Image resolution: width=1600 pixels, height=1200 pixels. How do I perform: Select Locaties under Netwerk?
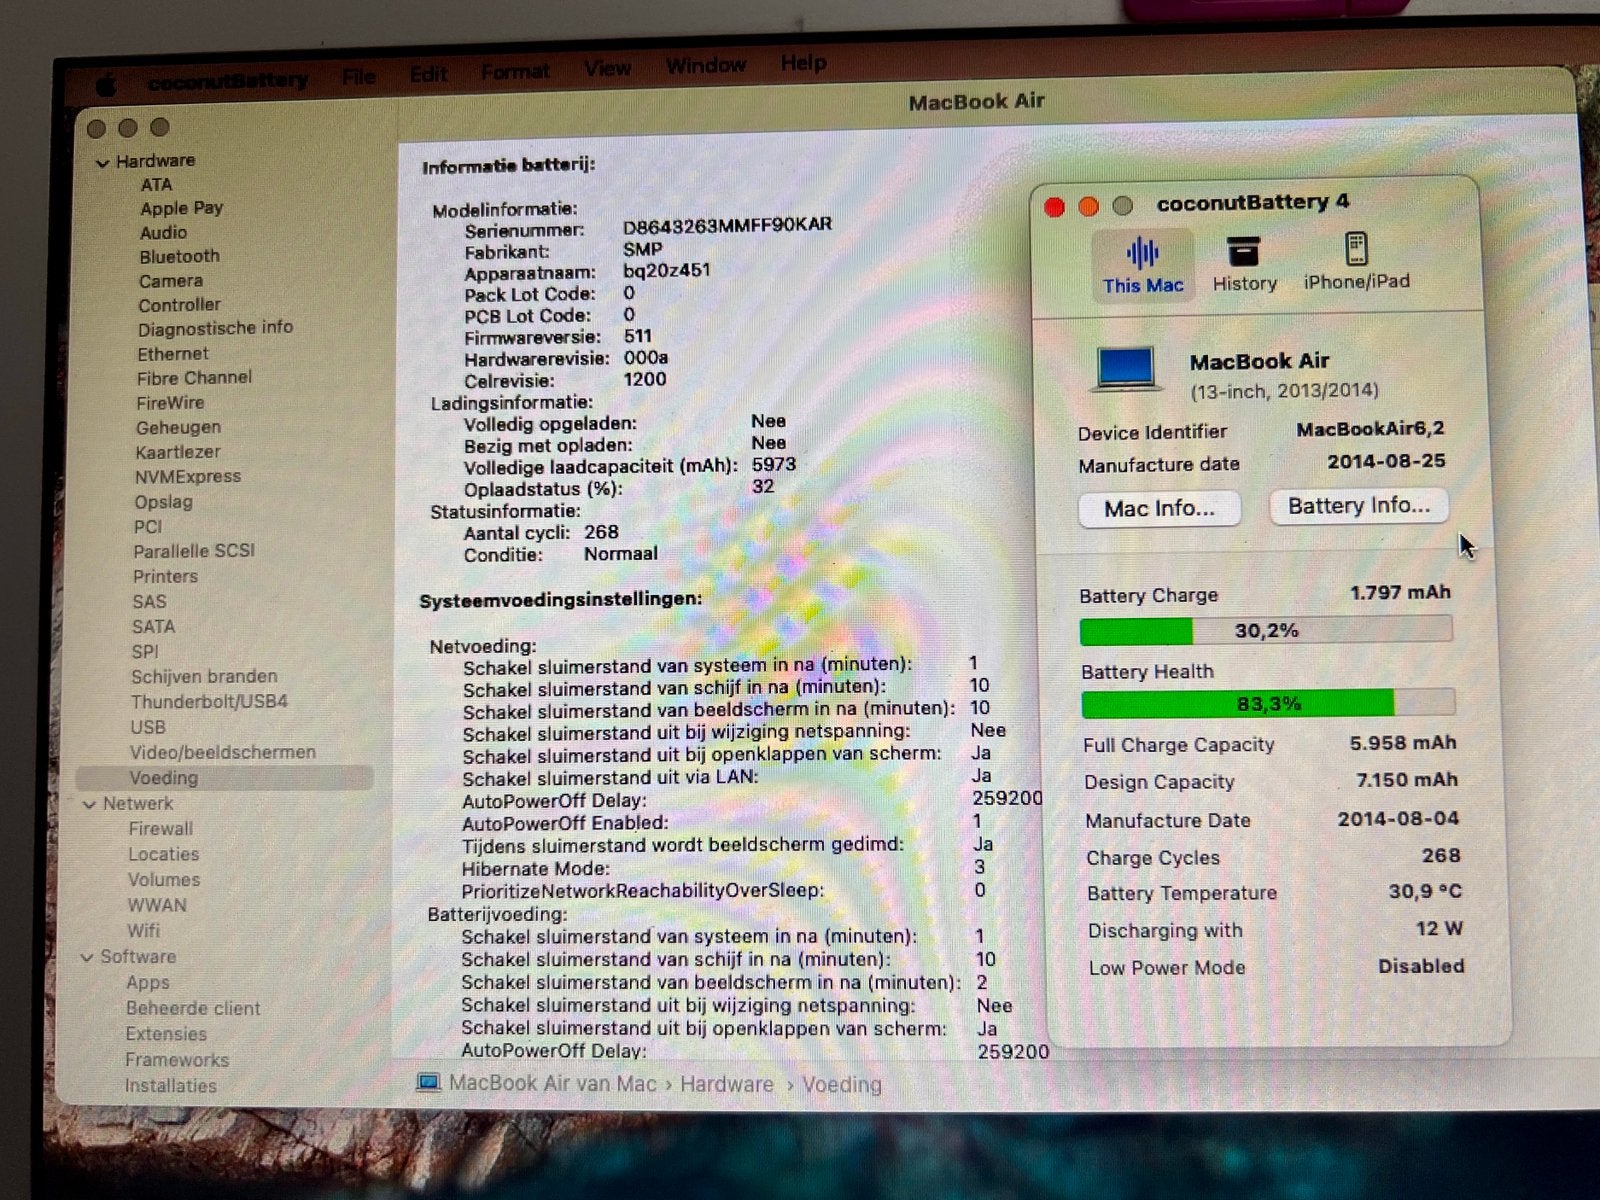click(x=163, y=855)
